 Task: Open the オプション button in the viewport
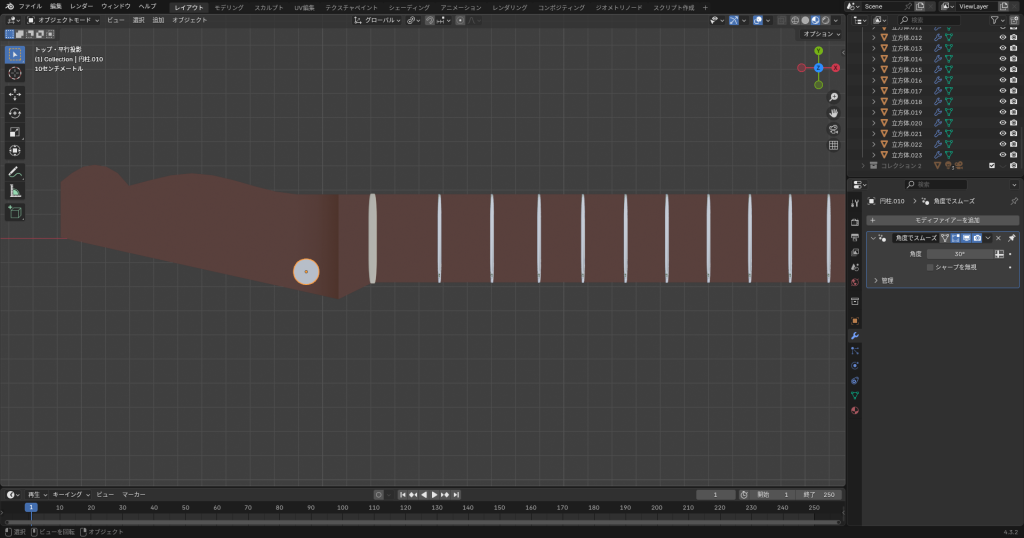click(820, 34)
